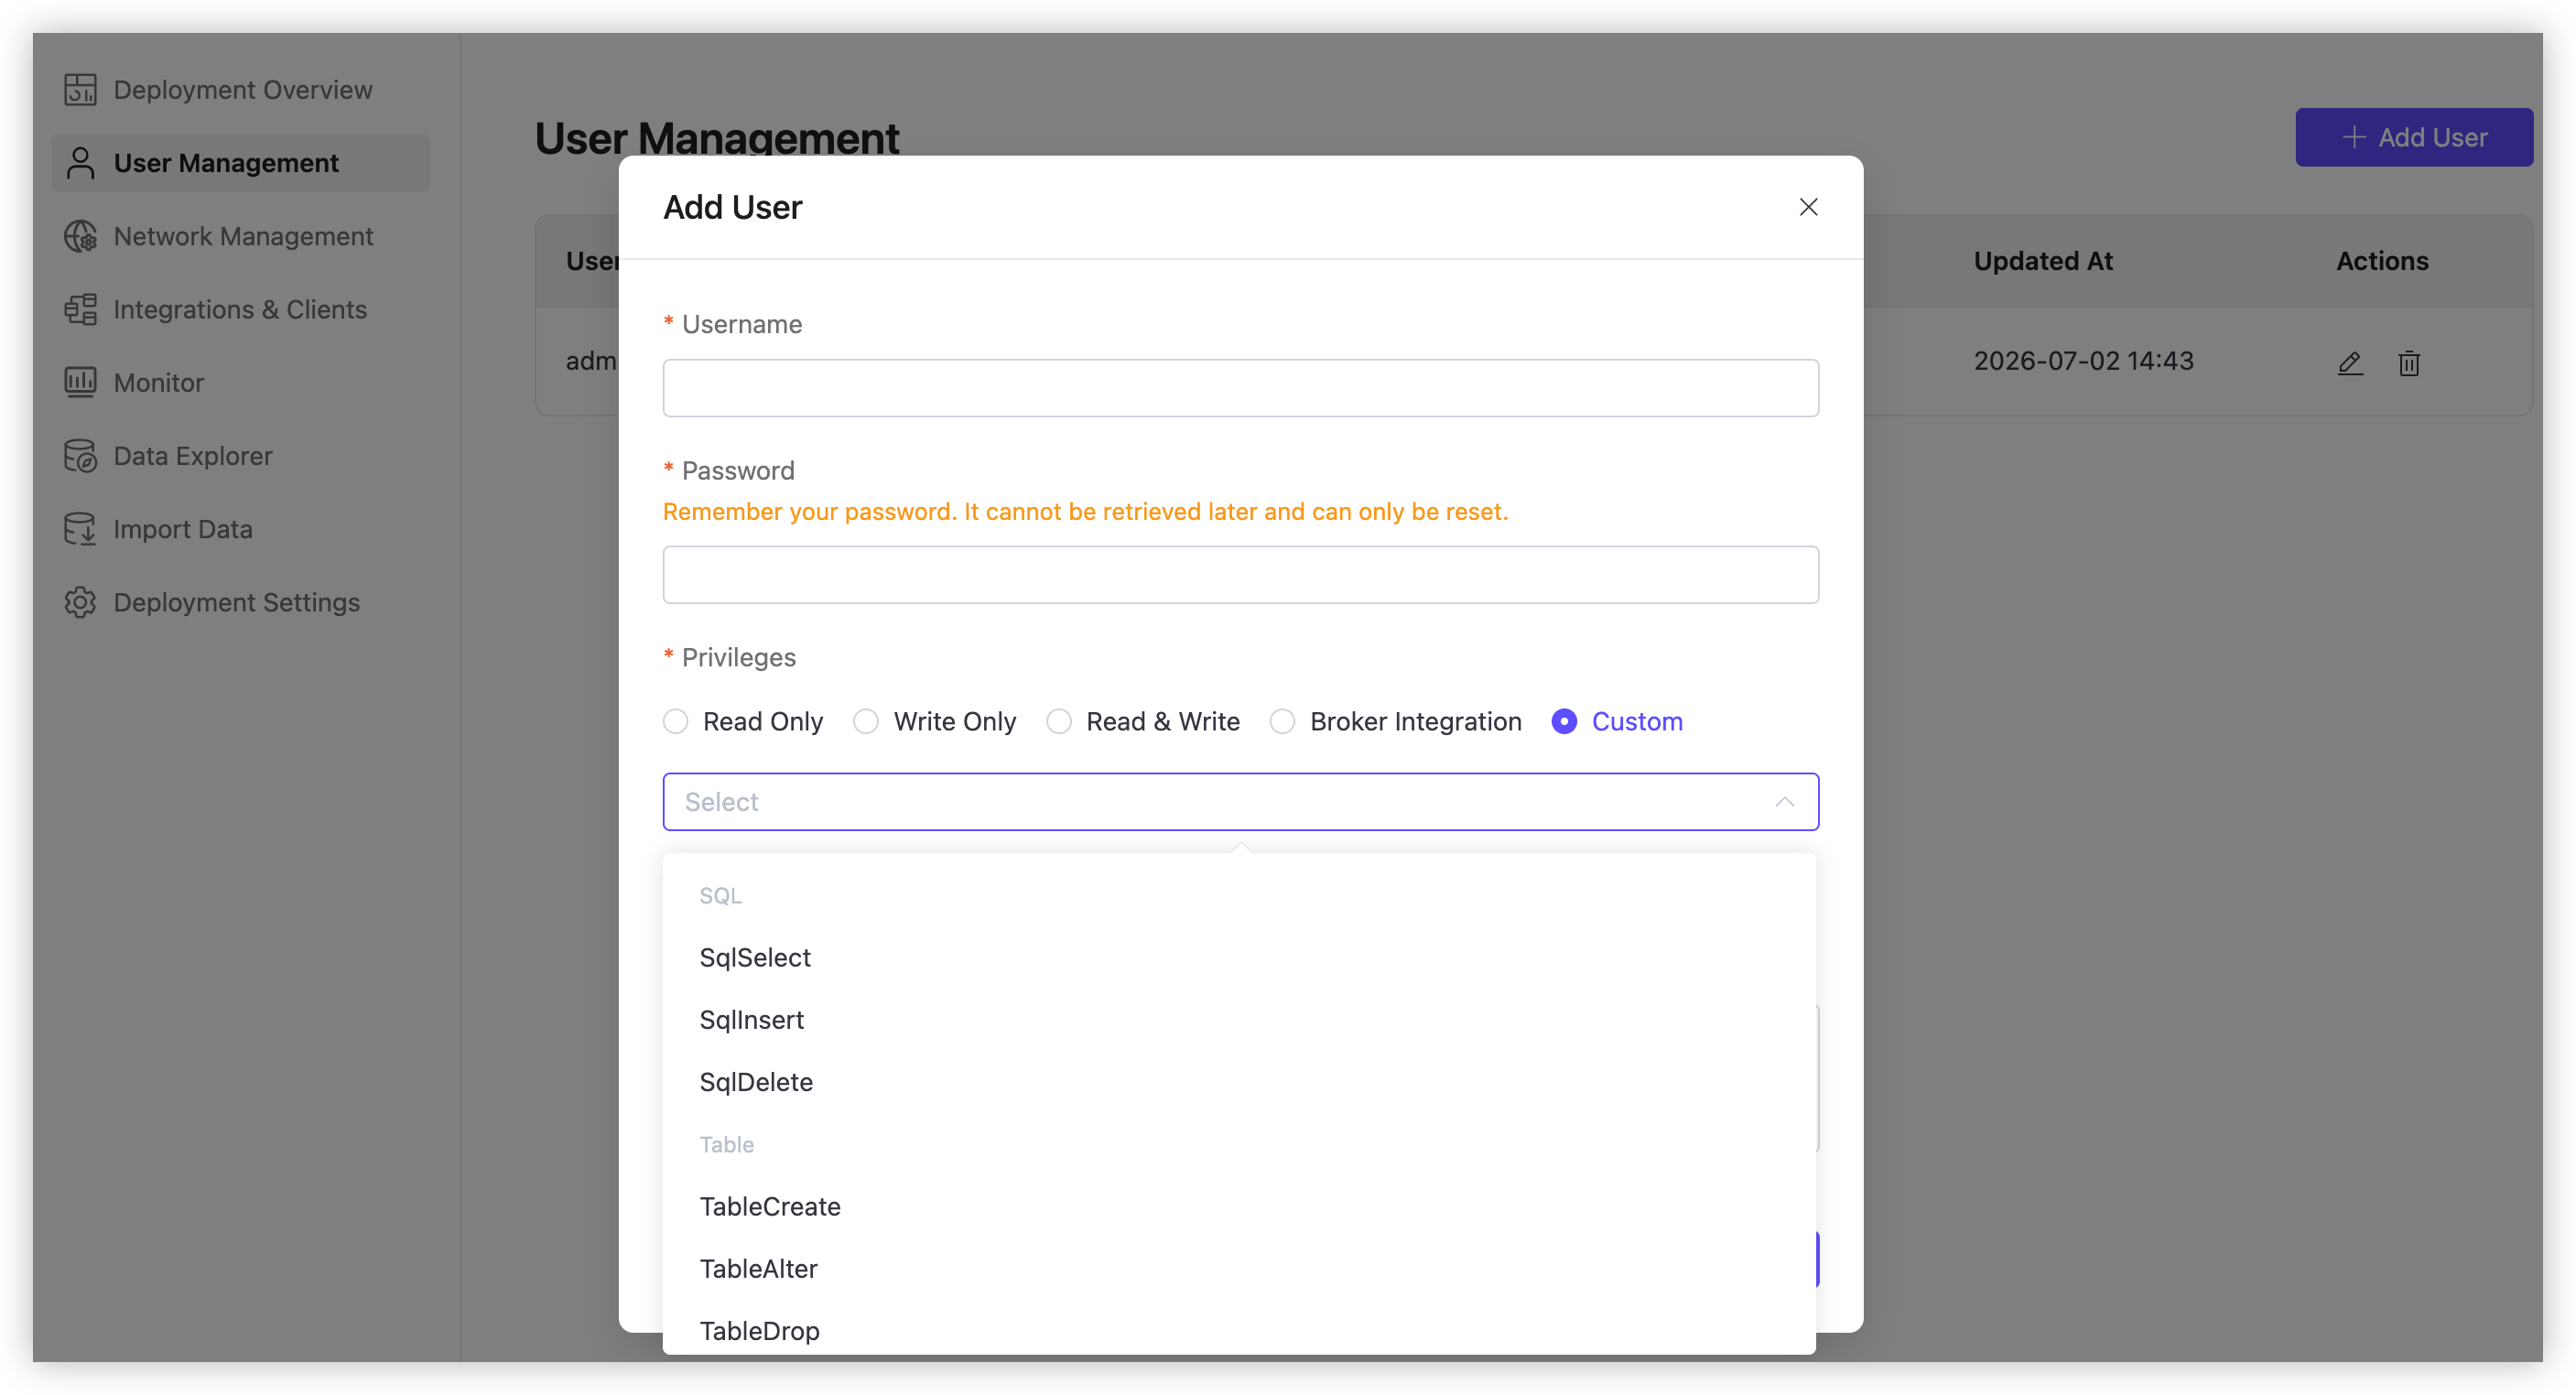Select the Broker Integration privilege
Screen dimensions: 2576x1395
click(1282, 721)
